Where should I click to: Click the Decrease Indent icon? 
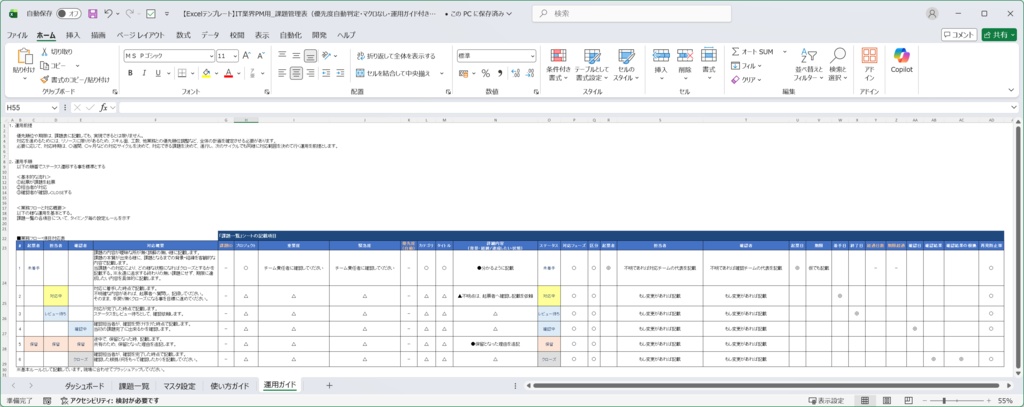326,73
